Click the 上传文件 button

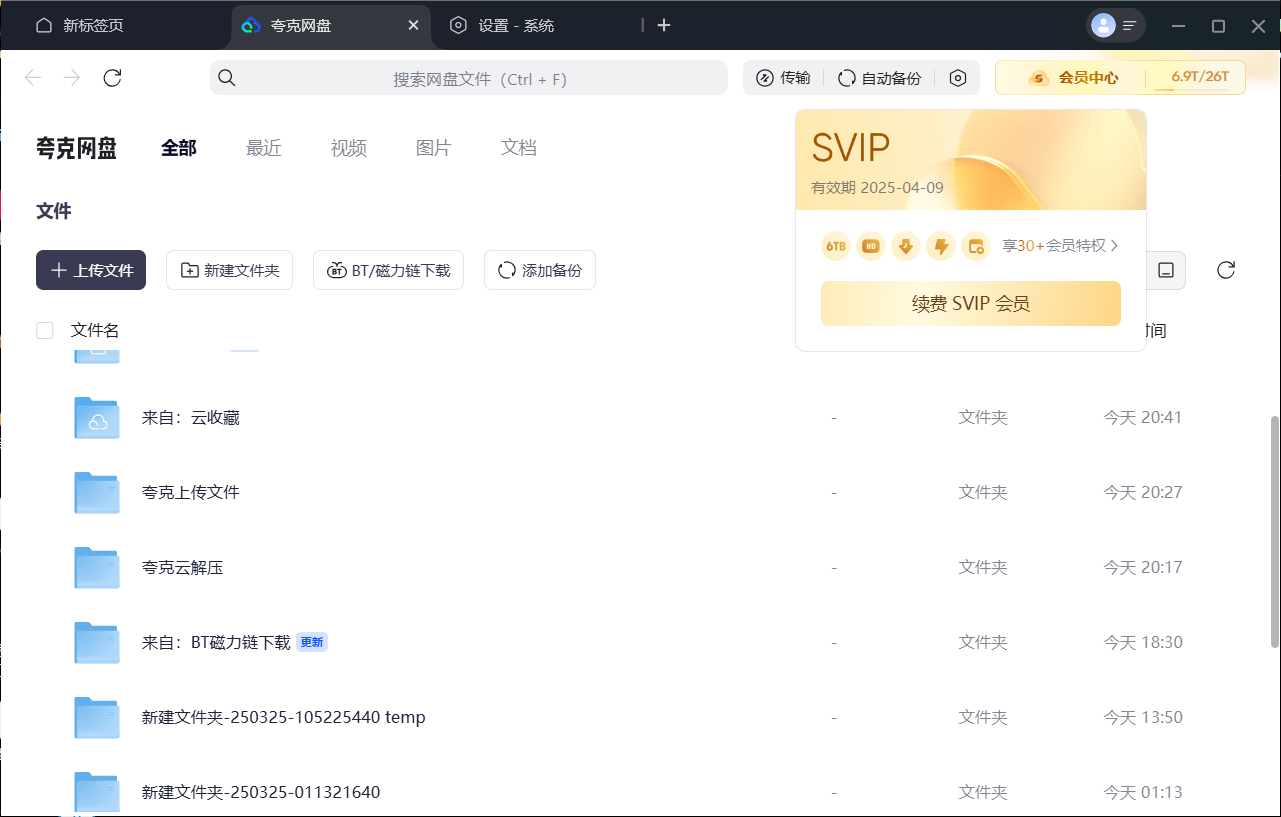click(x=91, y=270)
